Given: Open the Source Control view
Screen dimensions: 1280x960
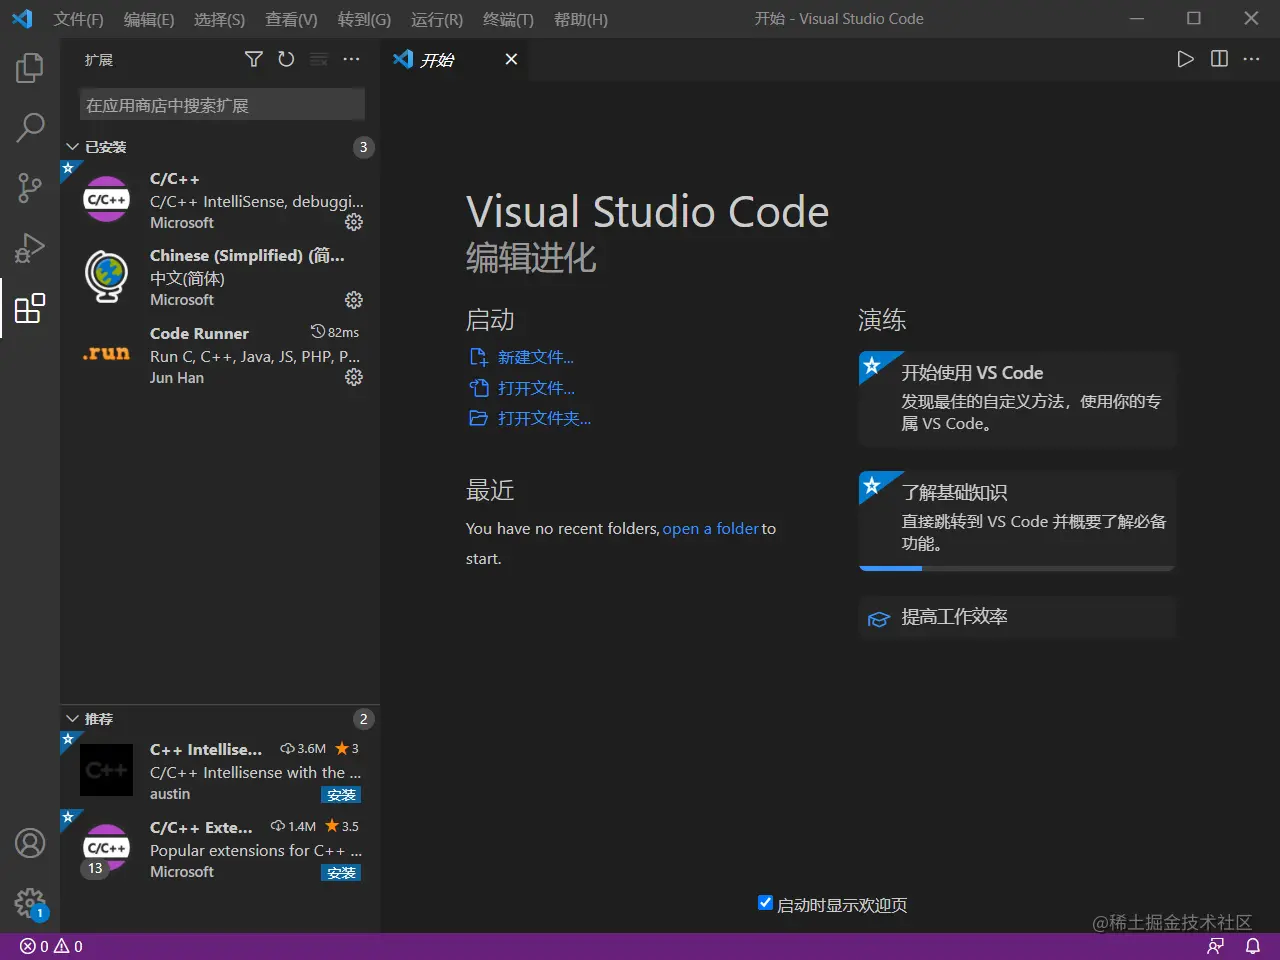Looking at the screenshot, I should [30, 187].
